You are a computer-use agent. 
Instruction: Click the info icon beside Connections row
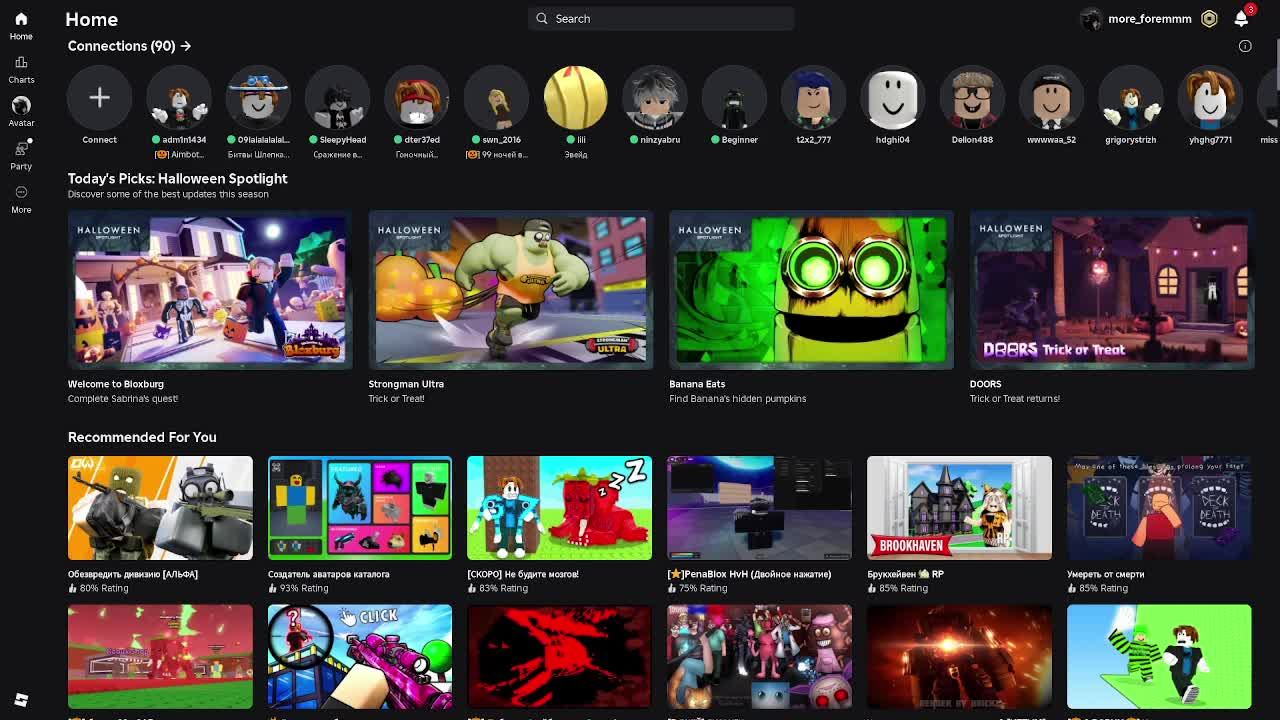[x=1245, y=46]
